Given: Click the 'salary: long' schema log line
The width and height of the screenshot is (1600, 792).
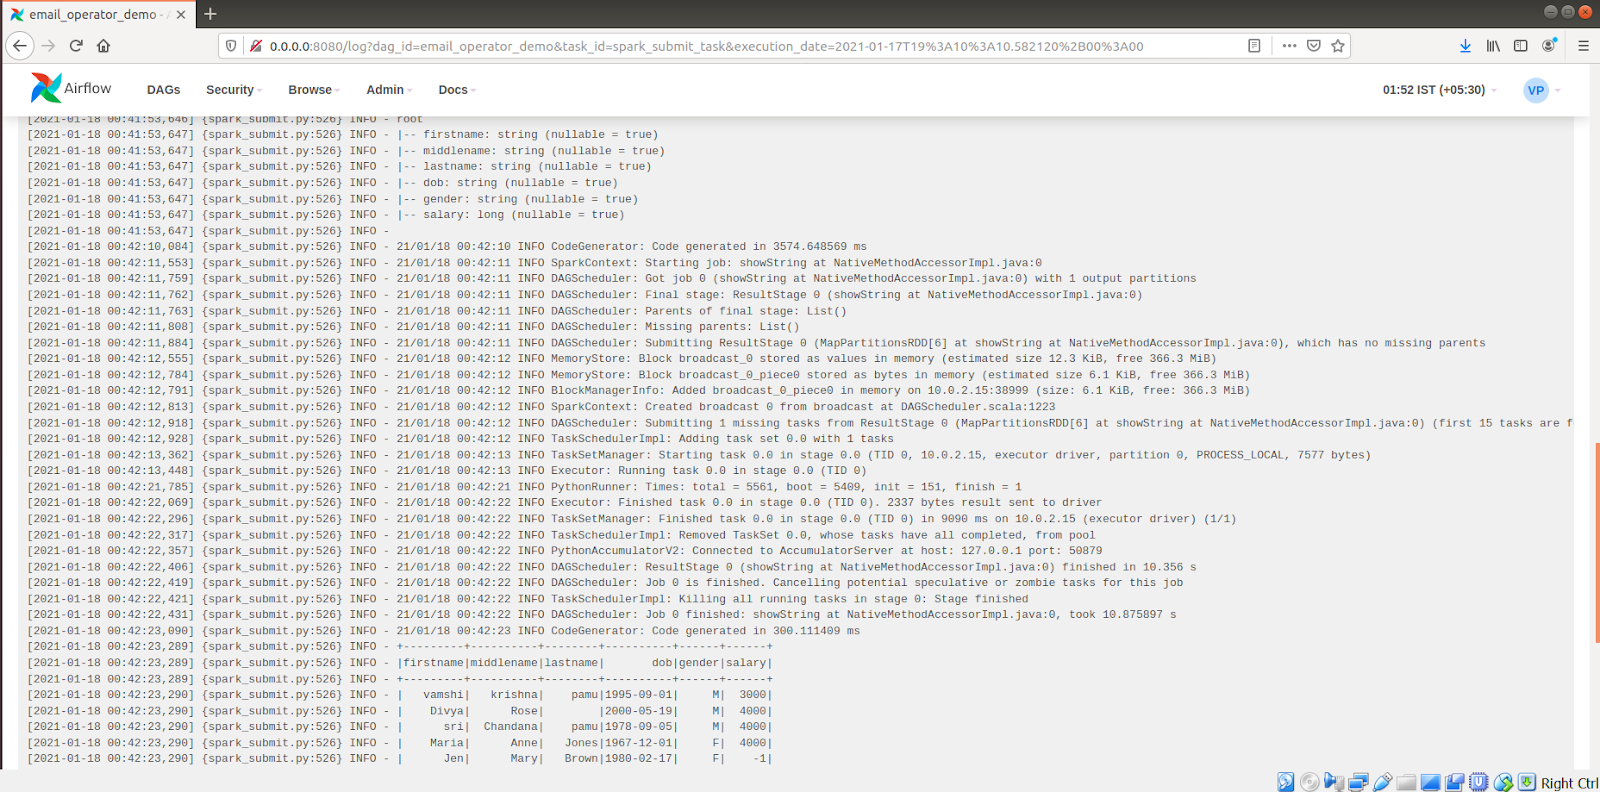Looking at the screenshot, I should [326, 215].
